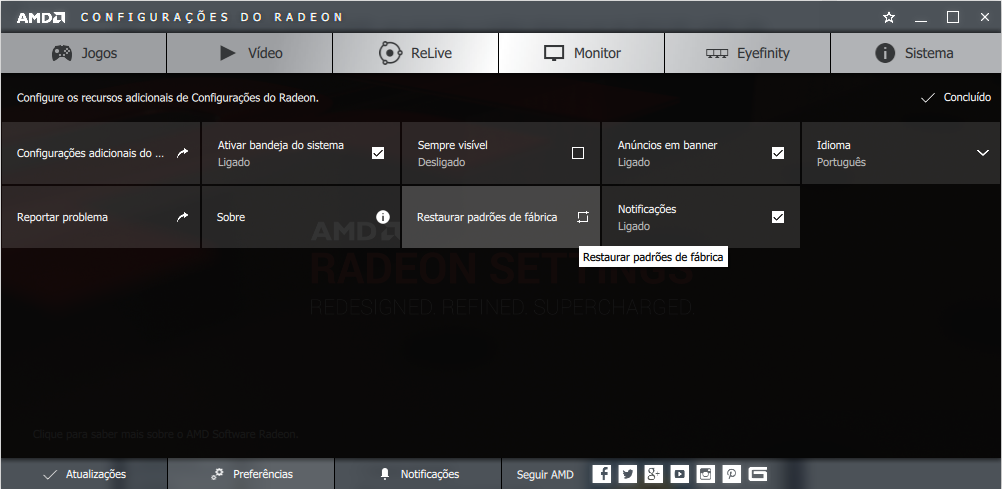Click the info icon on Sobre
Viewport: 1002px width, 489px height.
383,217
